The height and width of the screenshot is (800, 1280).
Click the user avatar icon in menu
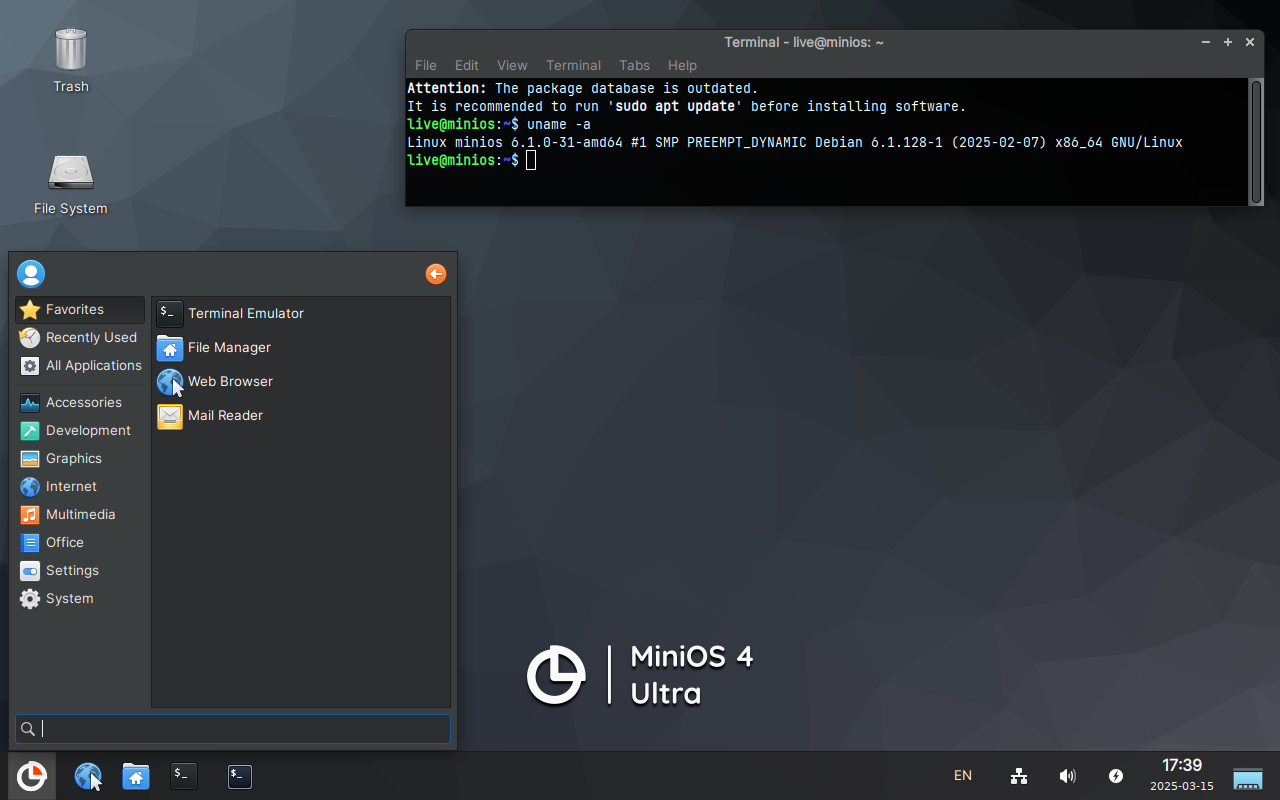tap(31, 274)
